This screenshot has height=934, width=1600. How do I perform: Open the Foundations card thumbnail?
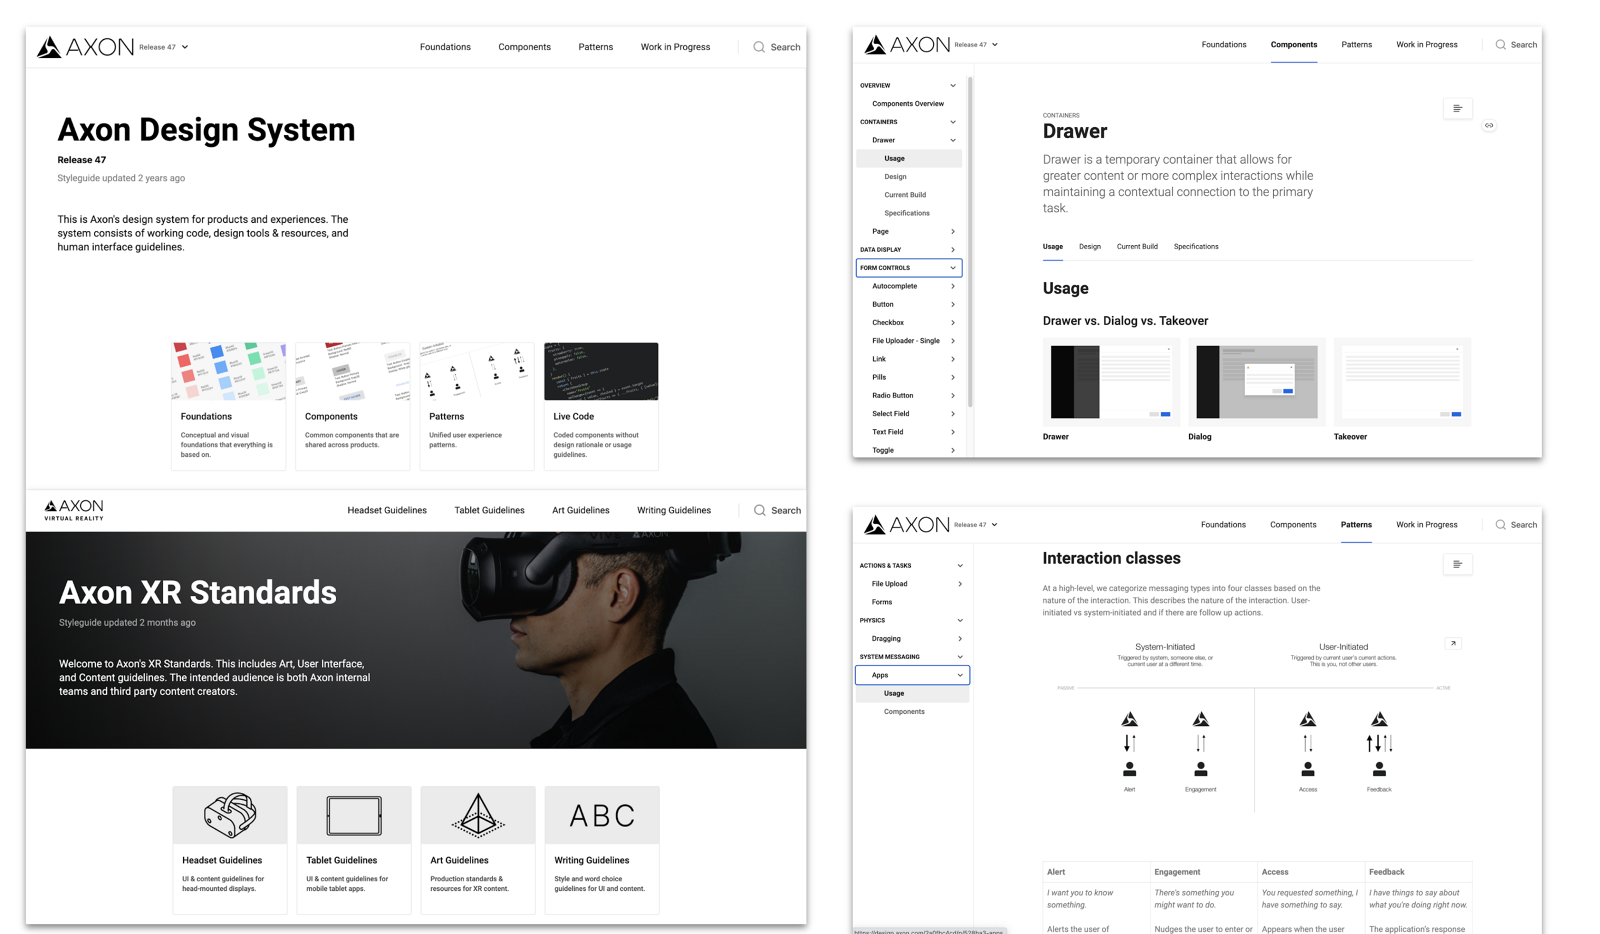[229, 371]
